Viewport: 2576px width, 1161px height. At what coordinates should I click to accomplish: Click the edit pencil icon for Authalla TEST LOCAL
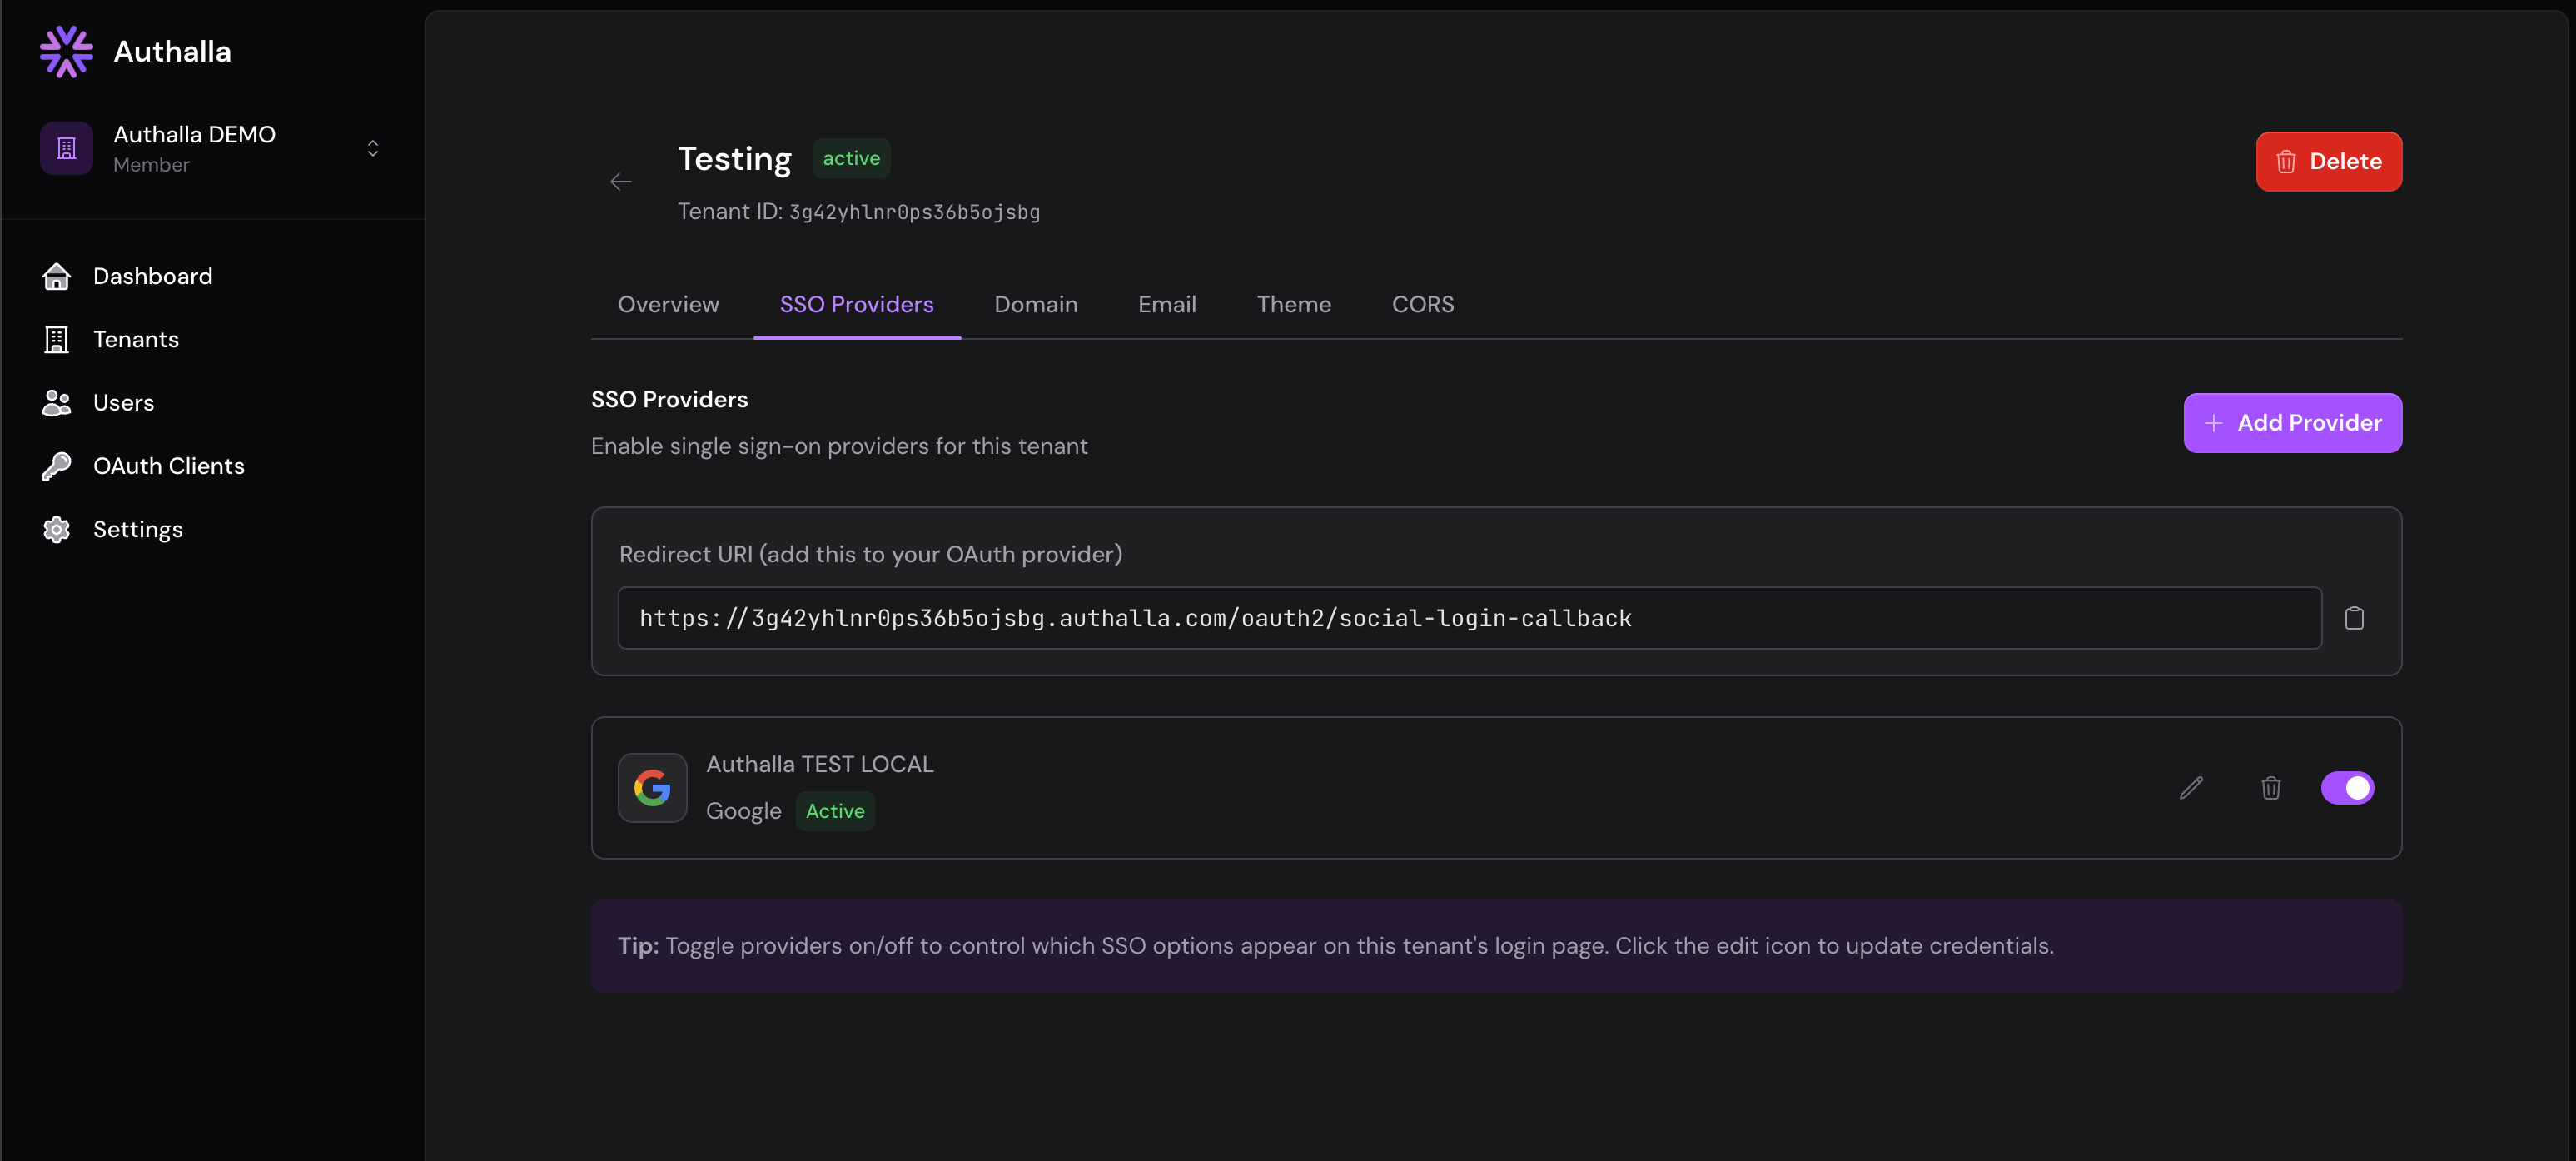click(2191, 788)
